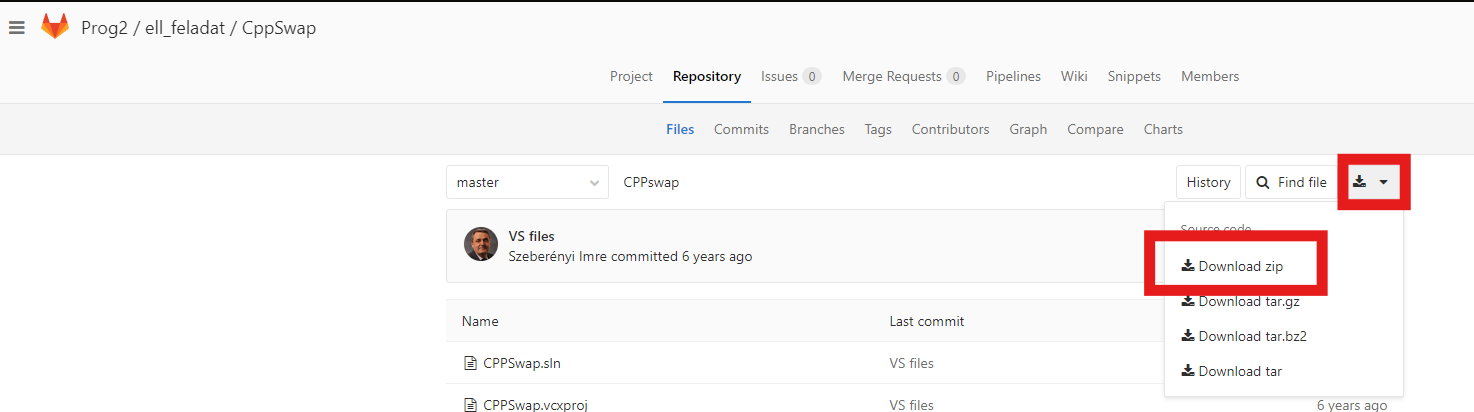Open the hamburger sidebar menu
This screenshot has width=1474, height=412.
pyautogui.click(x=16, y=28)
